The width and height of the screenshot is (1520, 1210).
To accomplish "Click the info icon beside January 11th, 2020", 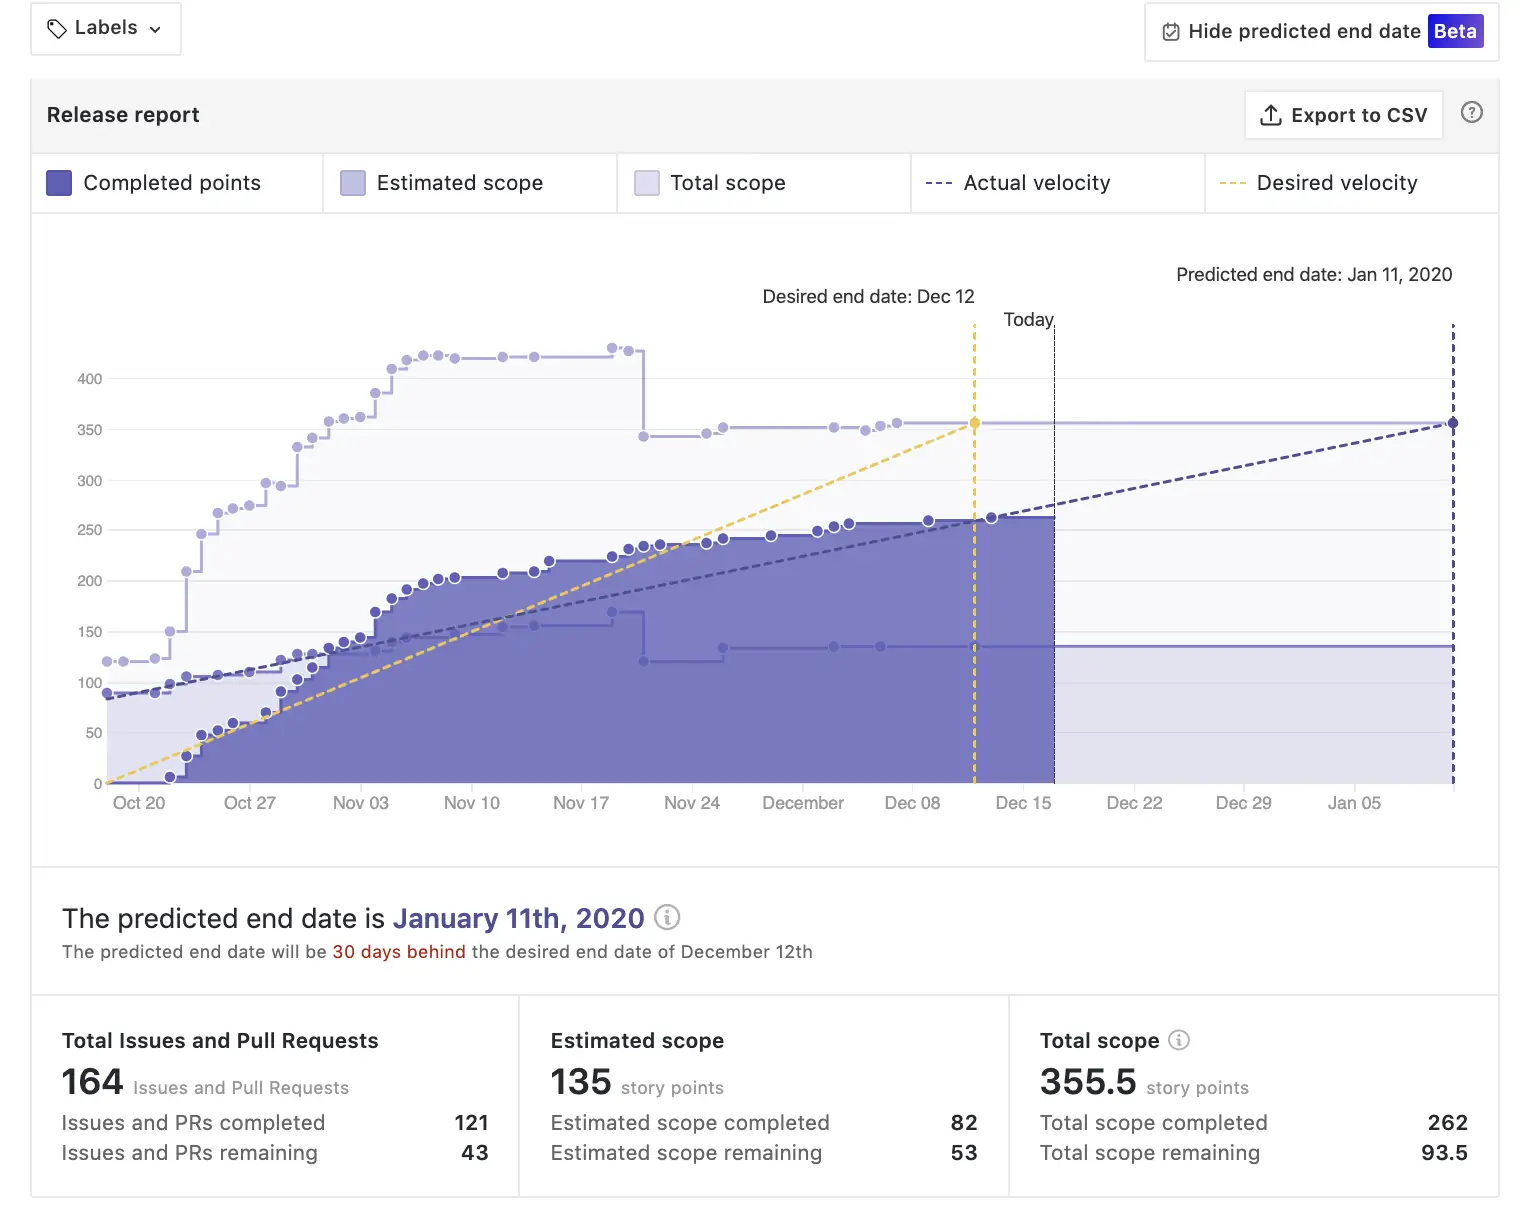I will 667,917.
